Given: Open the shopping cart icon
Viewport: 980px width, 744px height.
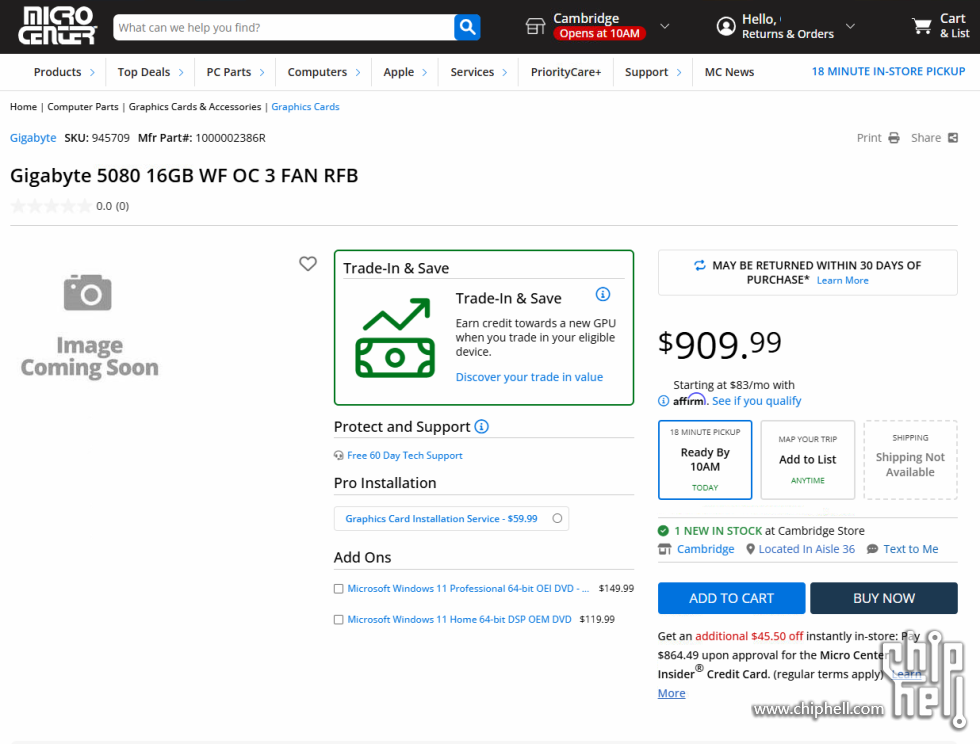Looking at the screenshot, I should point(922,26).
